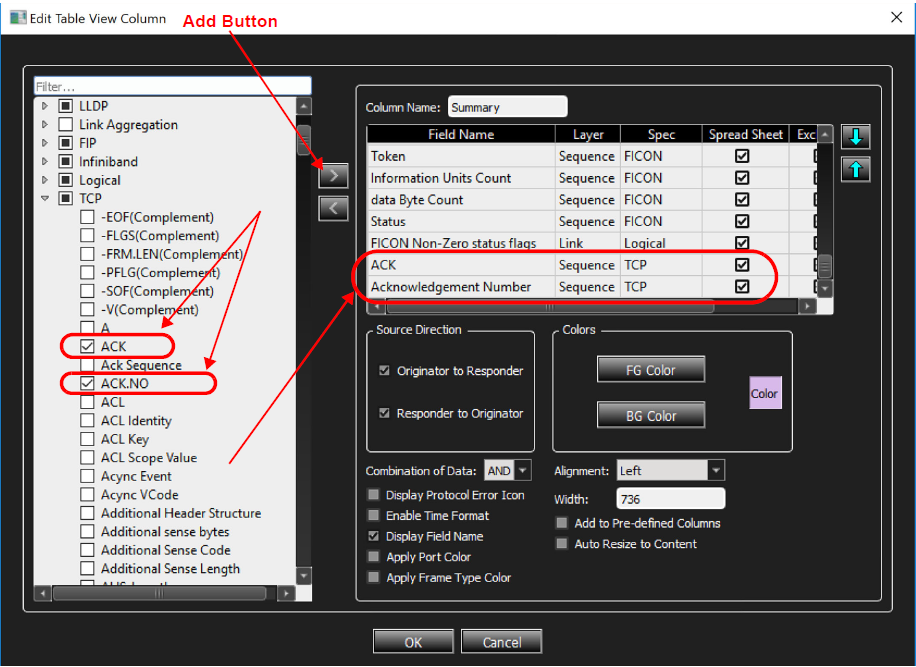Open Combination of Data AND dropdown

523,470
